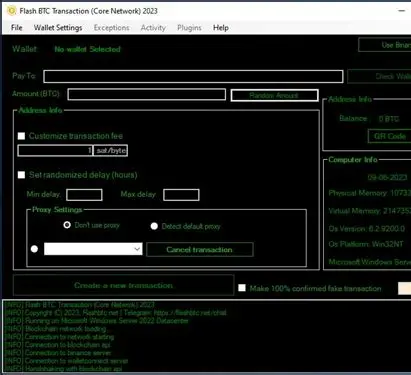Select the custom proxy radio button

pyautogui.click(x=34, y=249)
